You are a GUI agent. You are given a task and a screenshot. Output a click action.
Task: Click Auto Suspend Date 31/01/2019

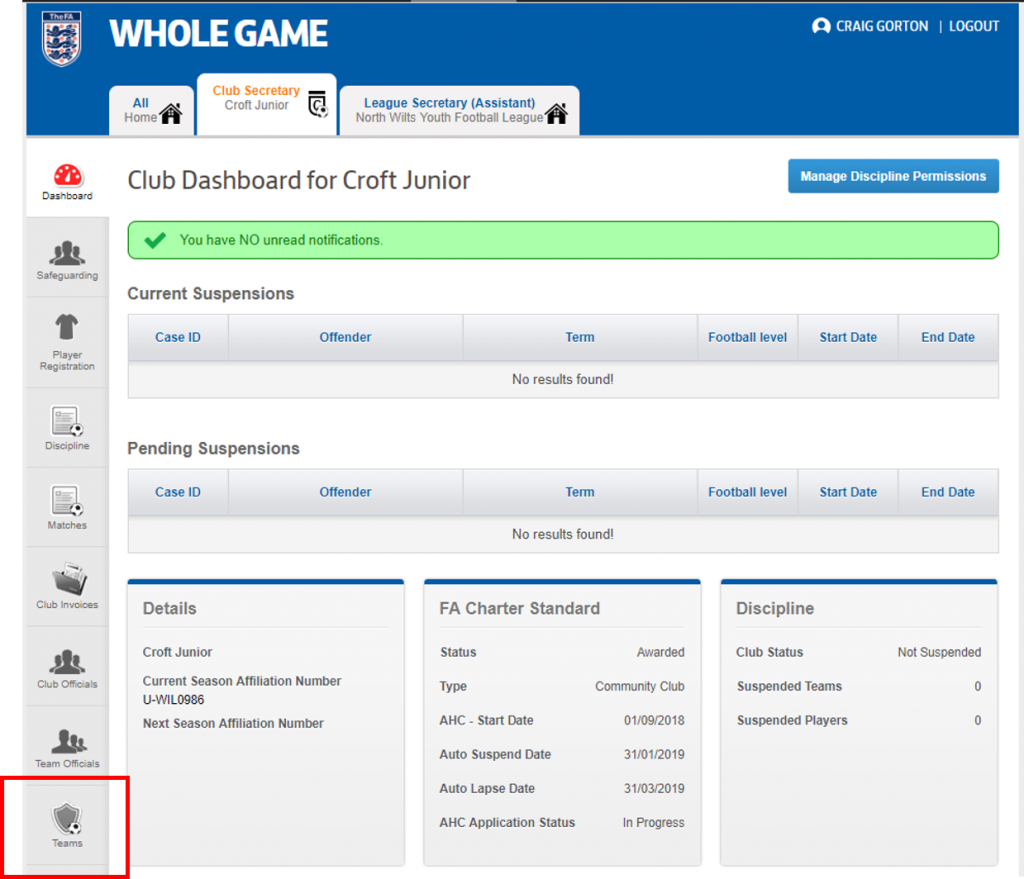click(654, 754)
